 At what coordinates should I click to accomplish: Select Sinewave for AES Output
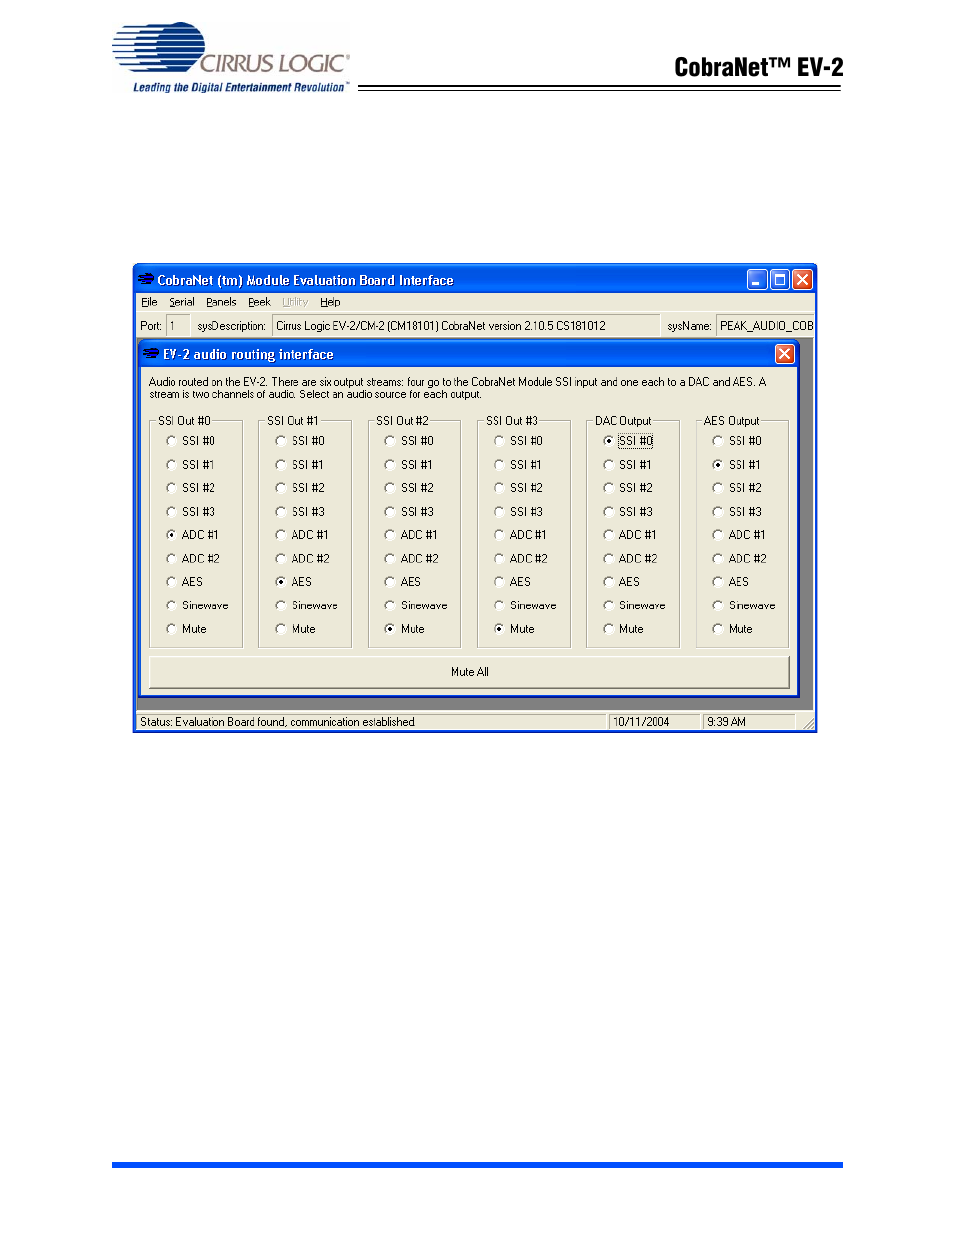coord(718,606)
